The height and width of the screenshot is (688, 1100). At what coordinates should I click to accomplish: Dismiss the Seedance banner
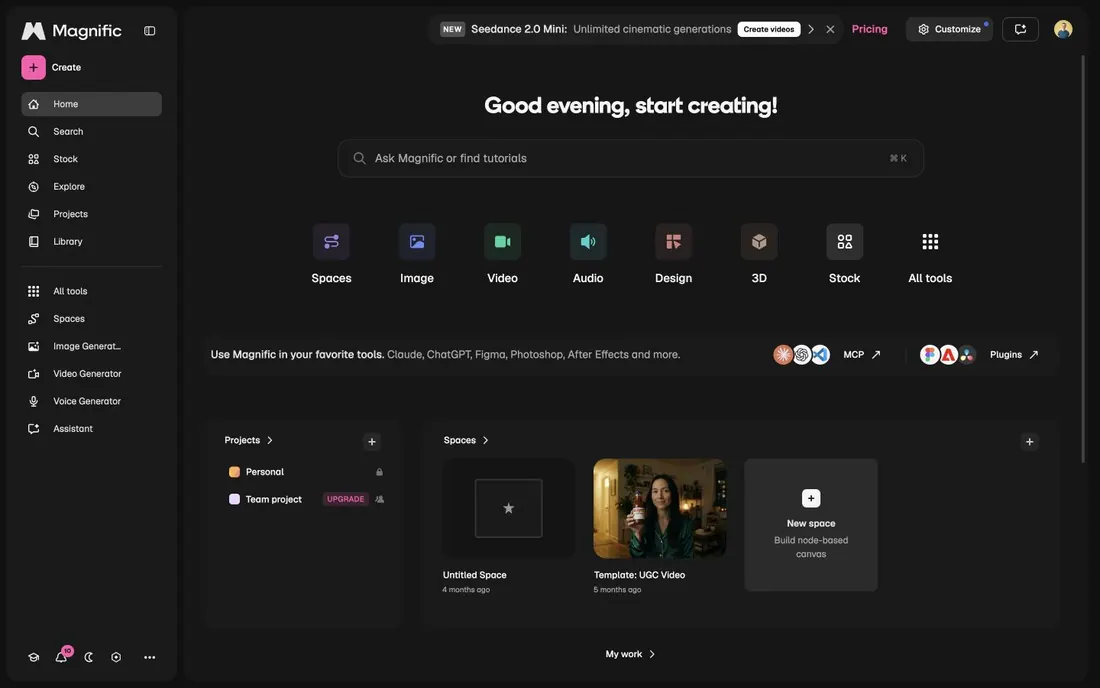coord(831,29)
